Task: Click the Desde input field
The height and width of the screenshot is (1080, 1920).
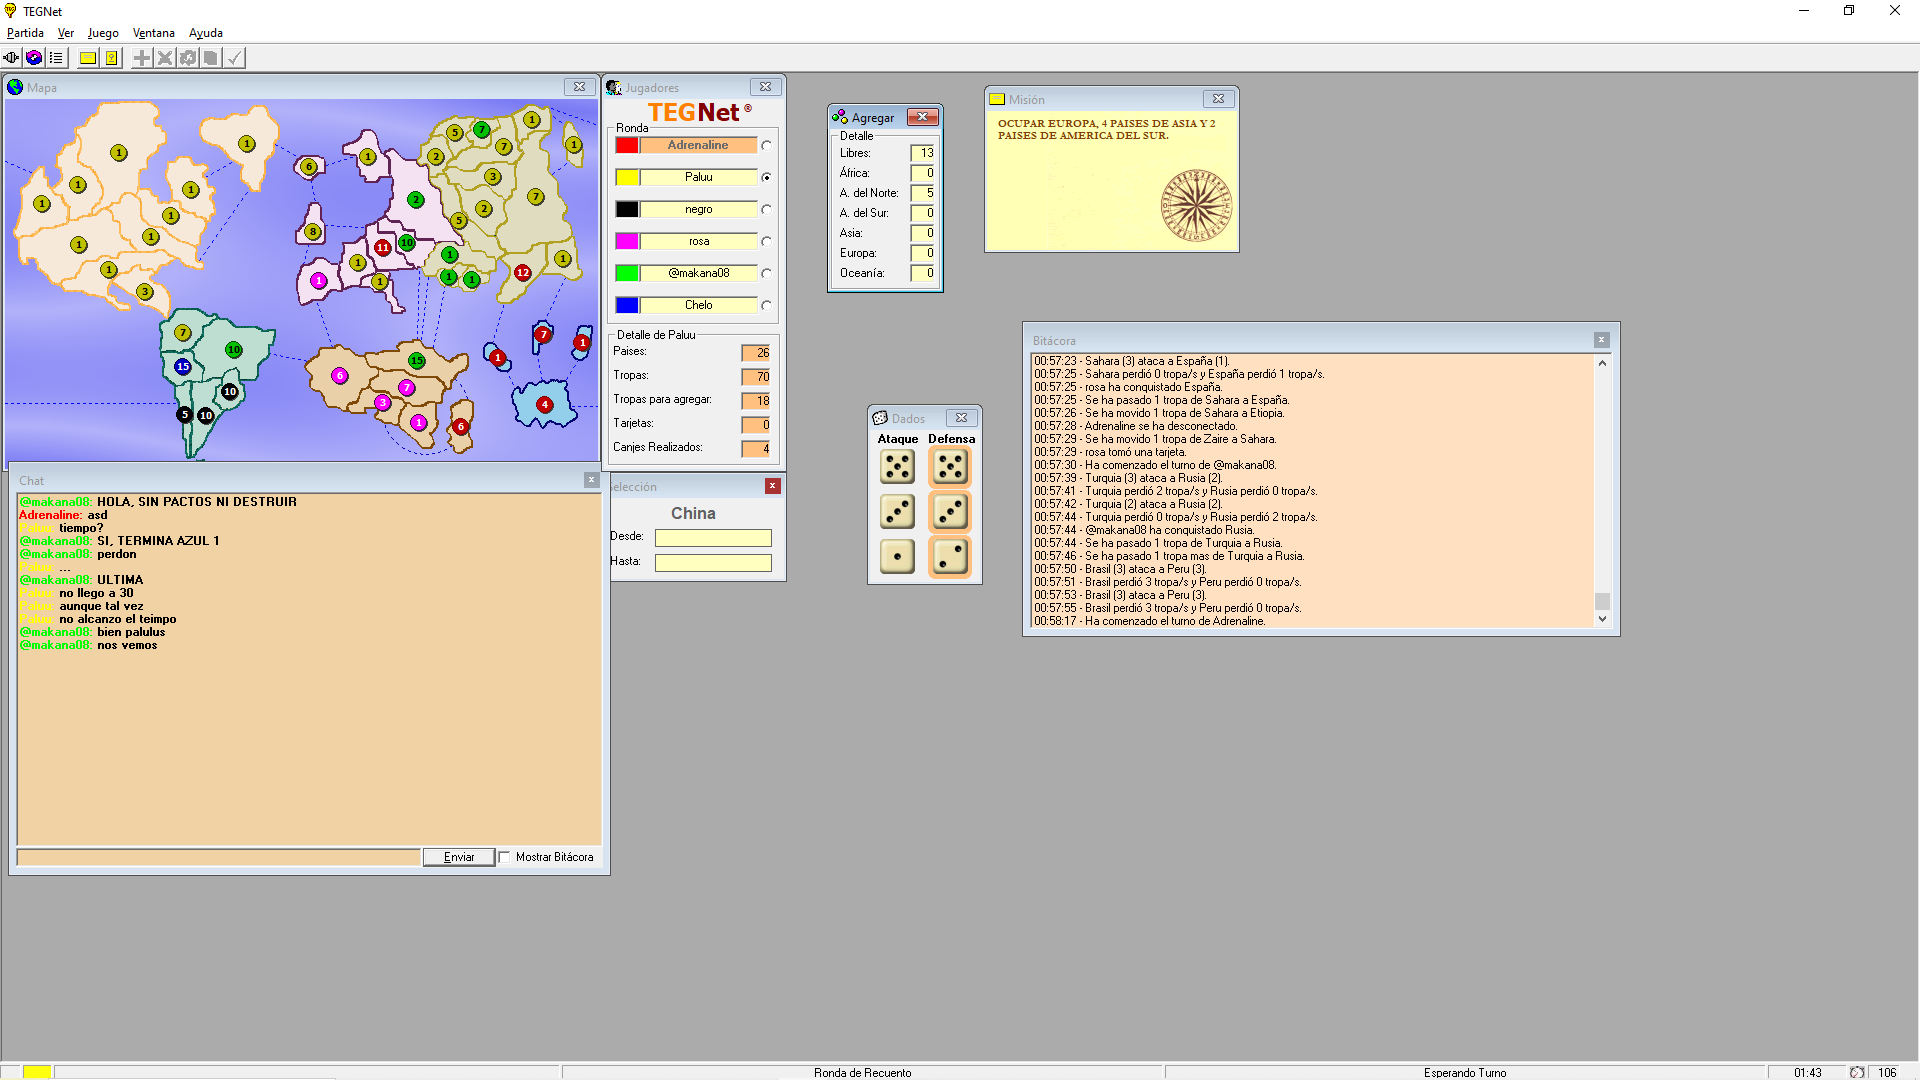Action: [x=713, y=538]
